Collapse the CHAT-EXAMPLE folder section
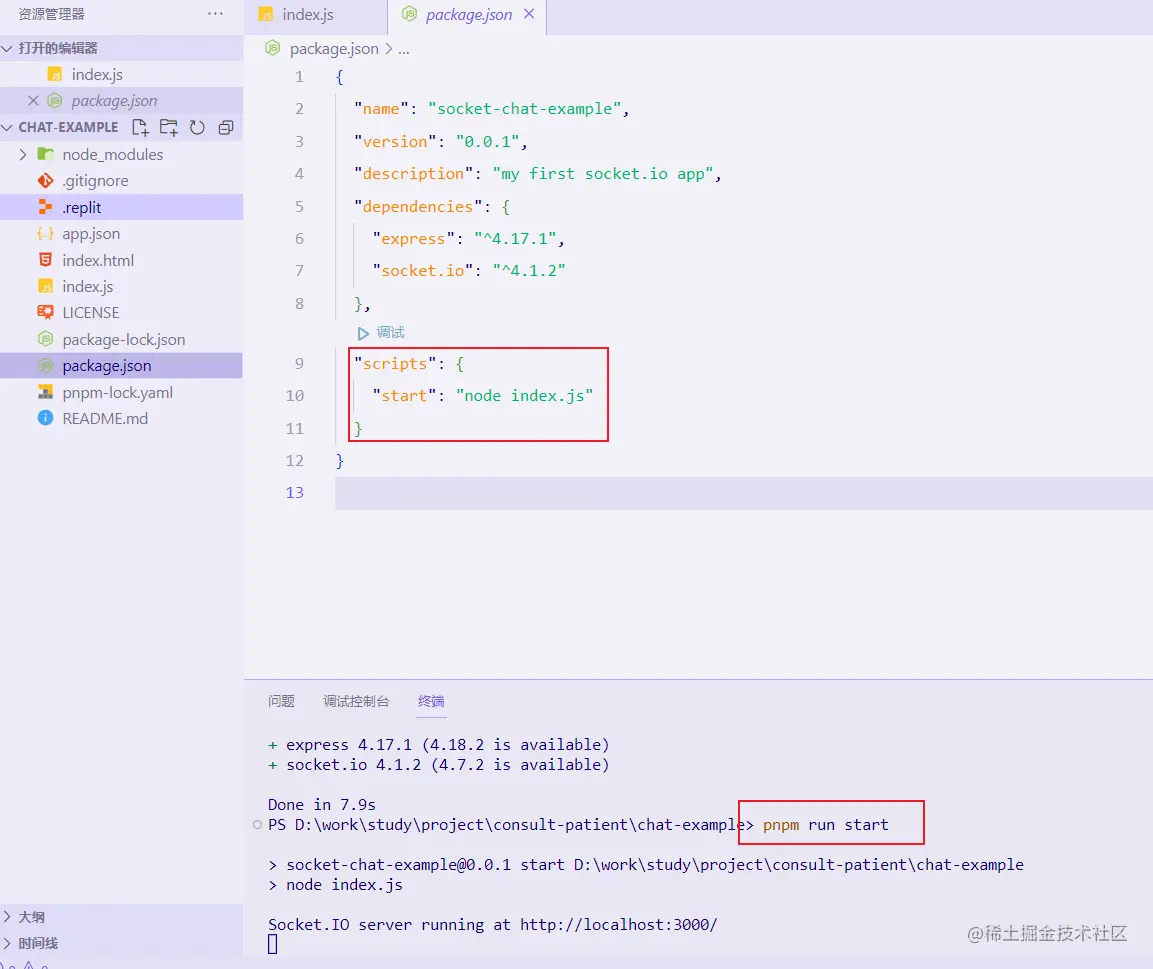Screen dimensions: 1153x969 [x=7, y=128]
